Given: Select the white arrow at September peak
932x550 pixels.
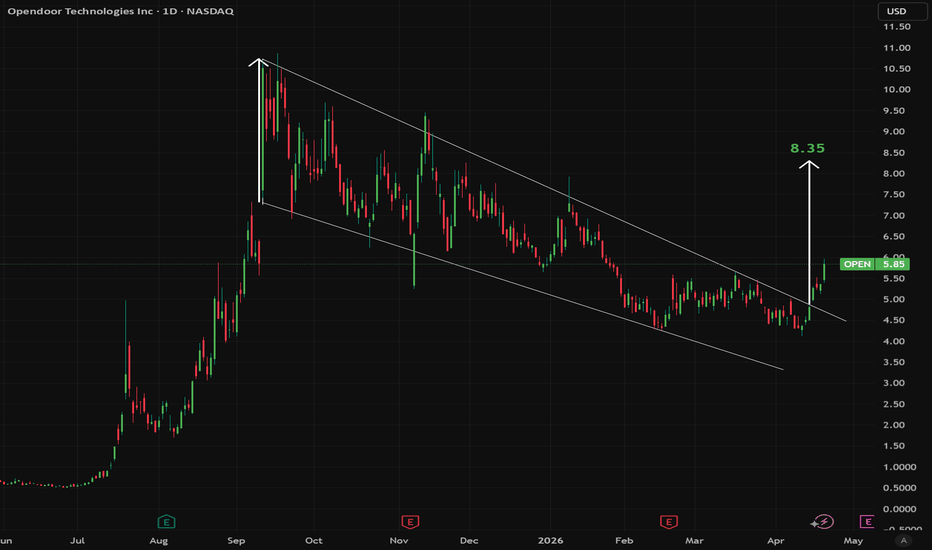Looking at the screenshot, I should (260, 130).
